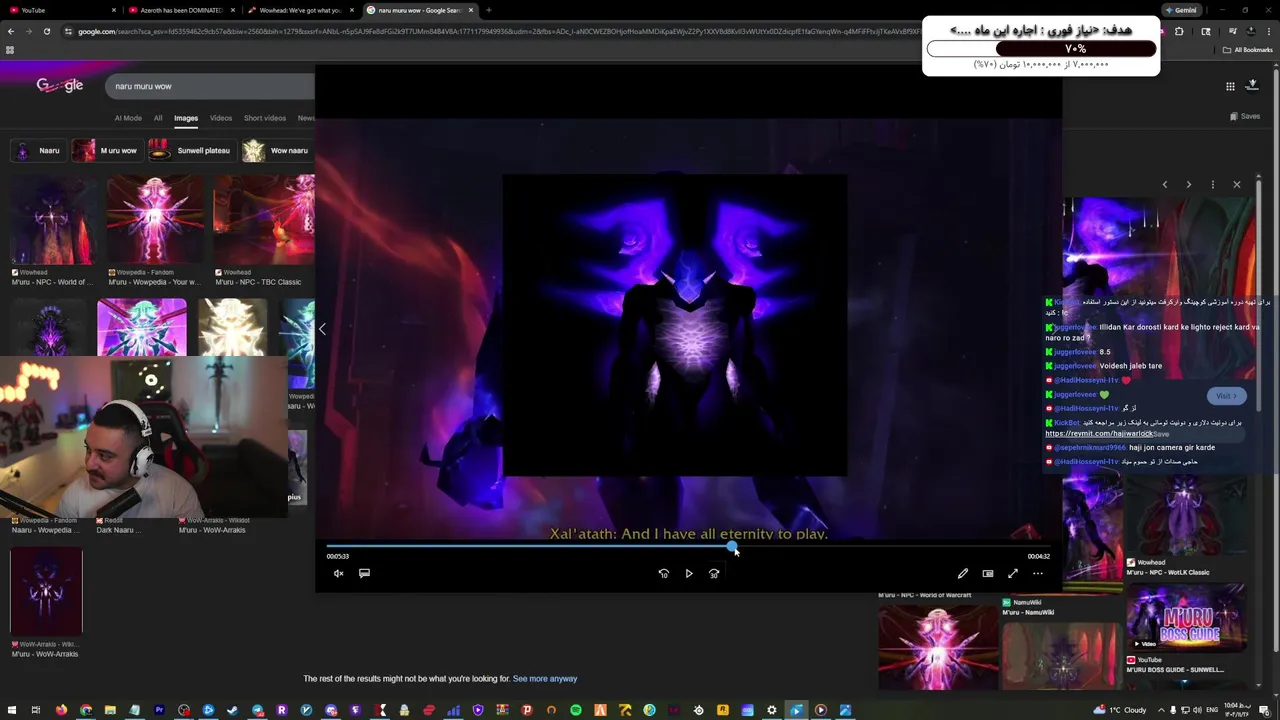Select the AI Mode search tab
Viewport: 1280px width, 720px height.
coord(128,118)
